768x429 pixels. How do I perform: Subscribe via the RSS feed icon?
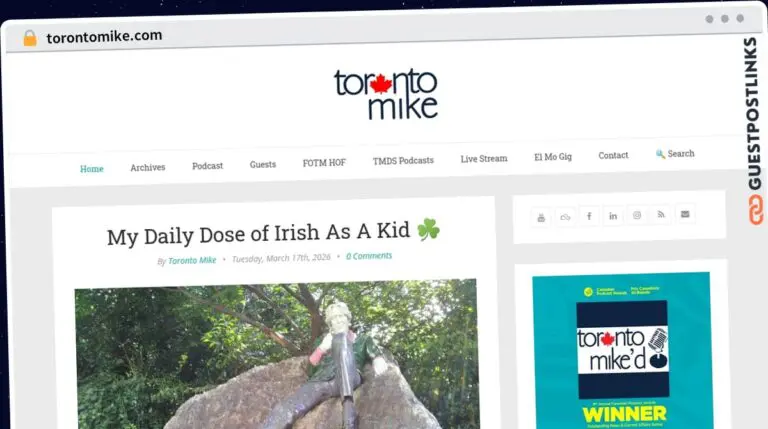coord(661,215)
